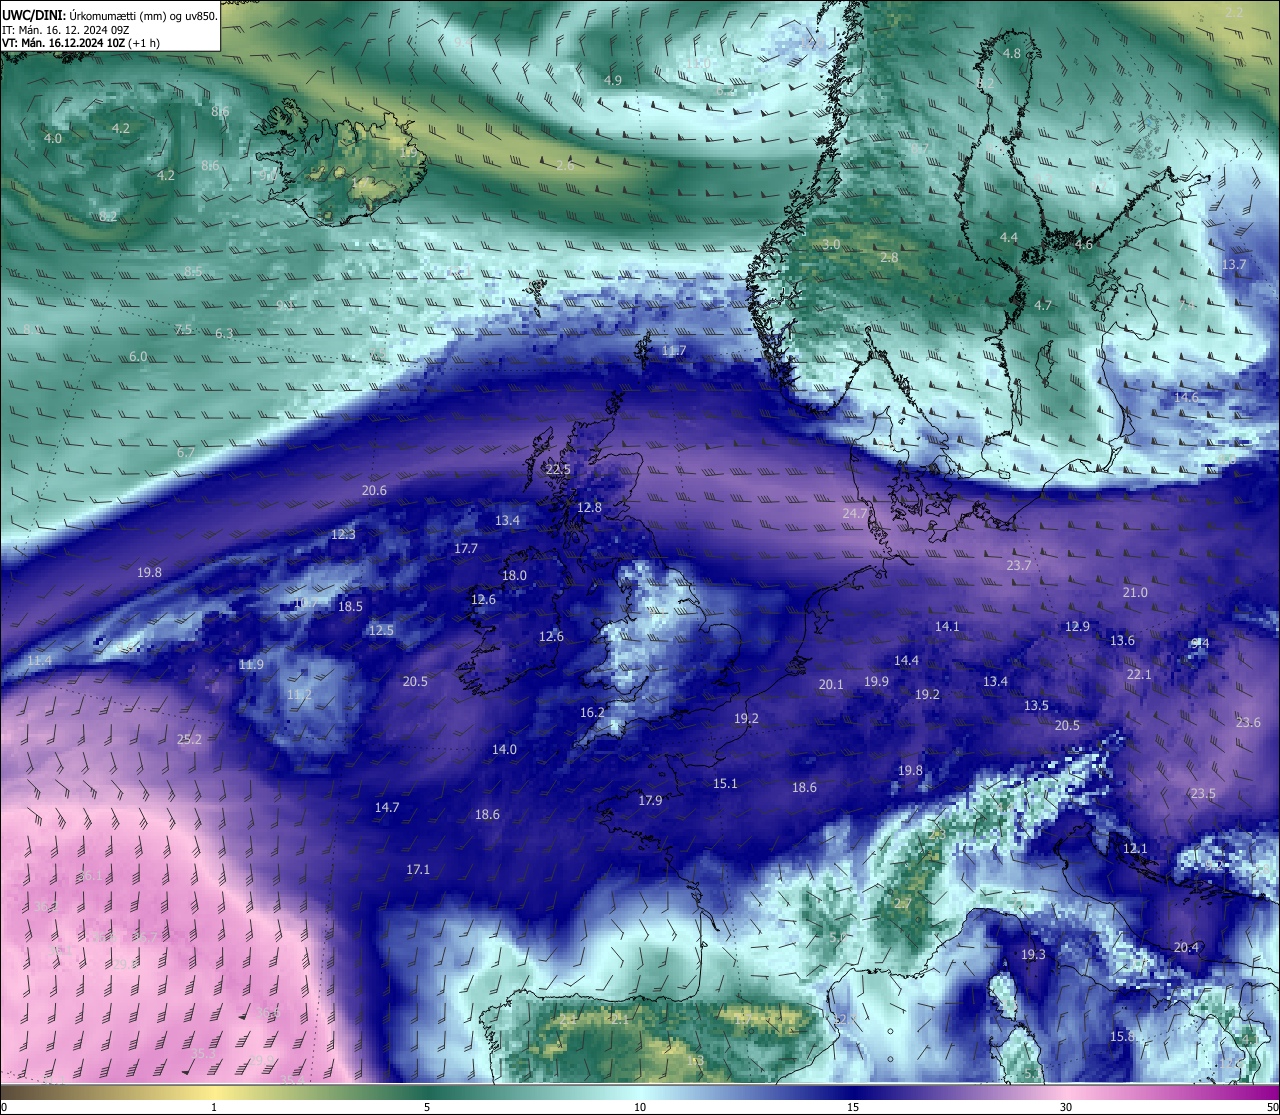Click the 'IT: Mán. 16. 12. 2024 09Z' line
1280x1115 pixels.
(66, 30)
